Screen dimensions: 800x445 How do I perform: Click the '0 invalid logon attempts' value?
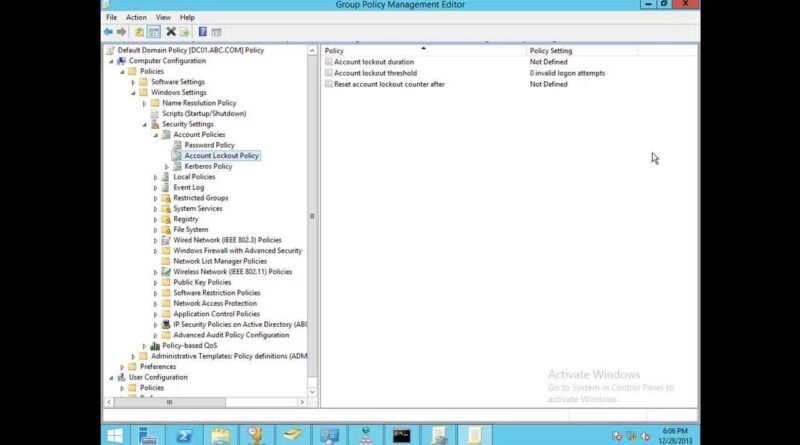click(567, 73)
